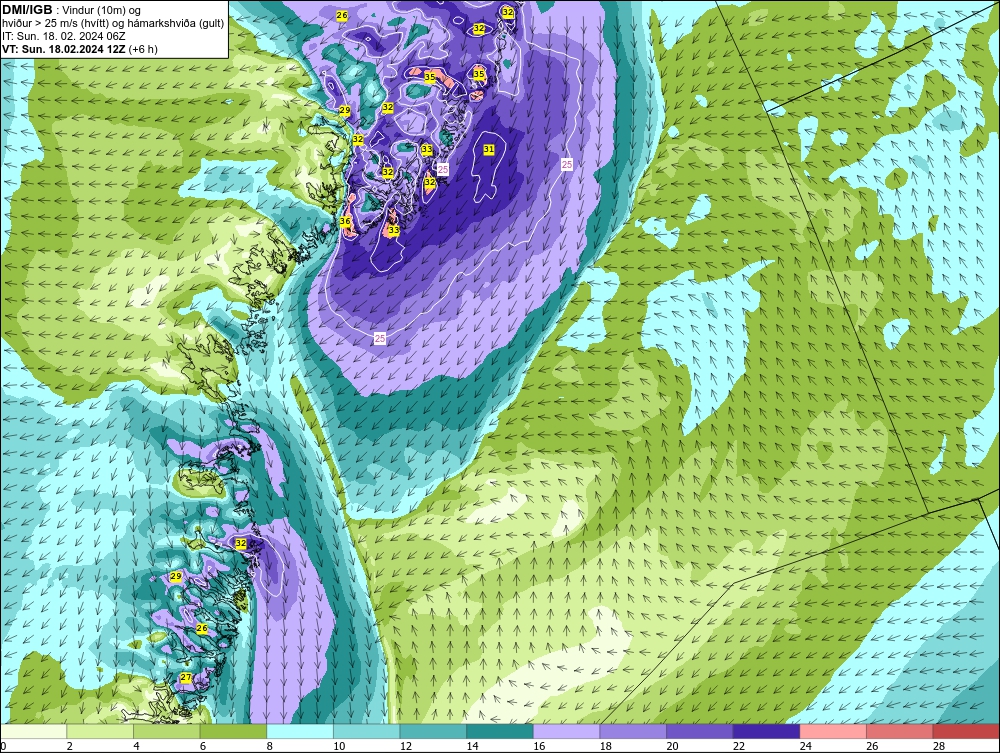The width and height of the screenshot is (1000, 753).
Task: Click the 0–2 m/s cream legend swatch
Action: click(x=34, y=731)
